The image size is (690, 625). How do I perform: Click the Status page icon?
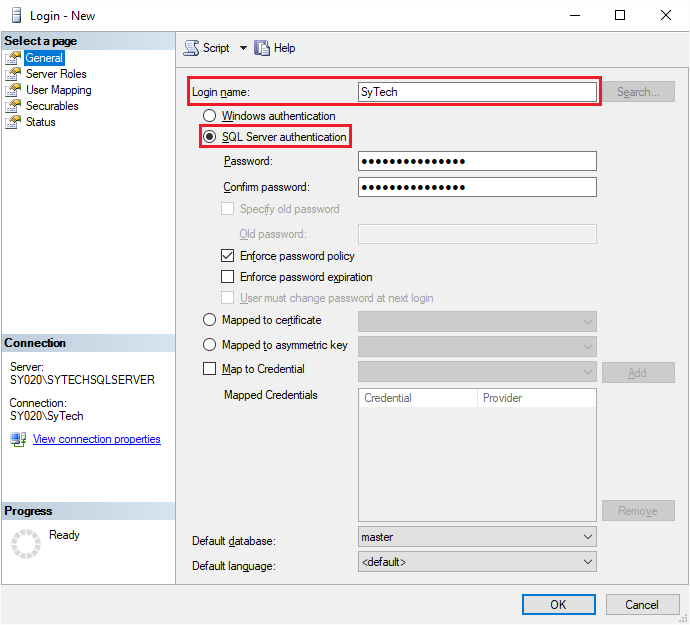pyautogui.click(x=13, y=122)
